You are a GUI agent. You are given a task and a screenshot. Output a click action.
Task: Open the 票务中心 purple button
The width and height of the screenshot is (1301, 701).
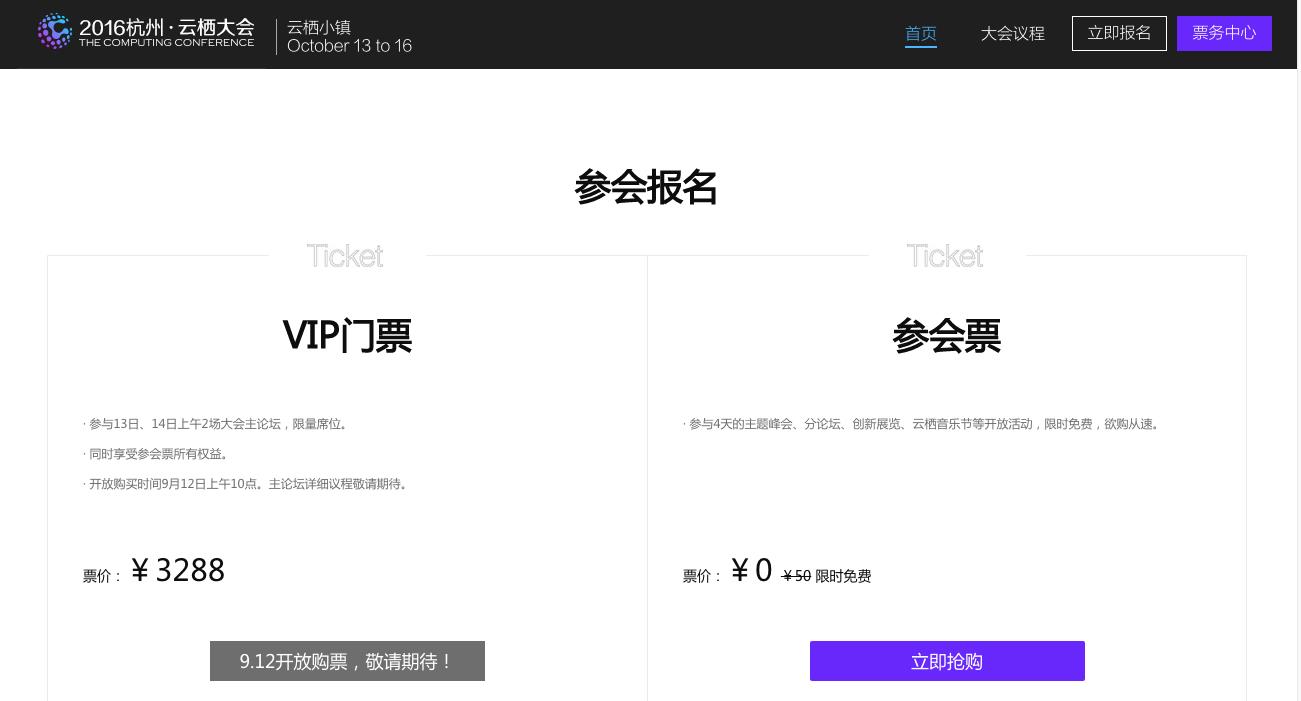1223,33
